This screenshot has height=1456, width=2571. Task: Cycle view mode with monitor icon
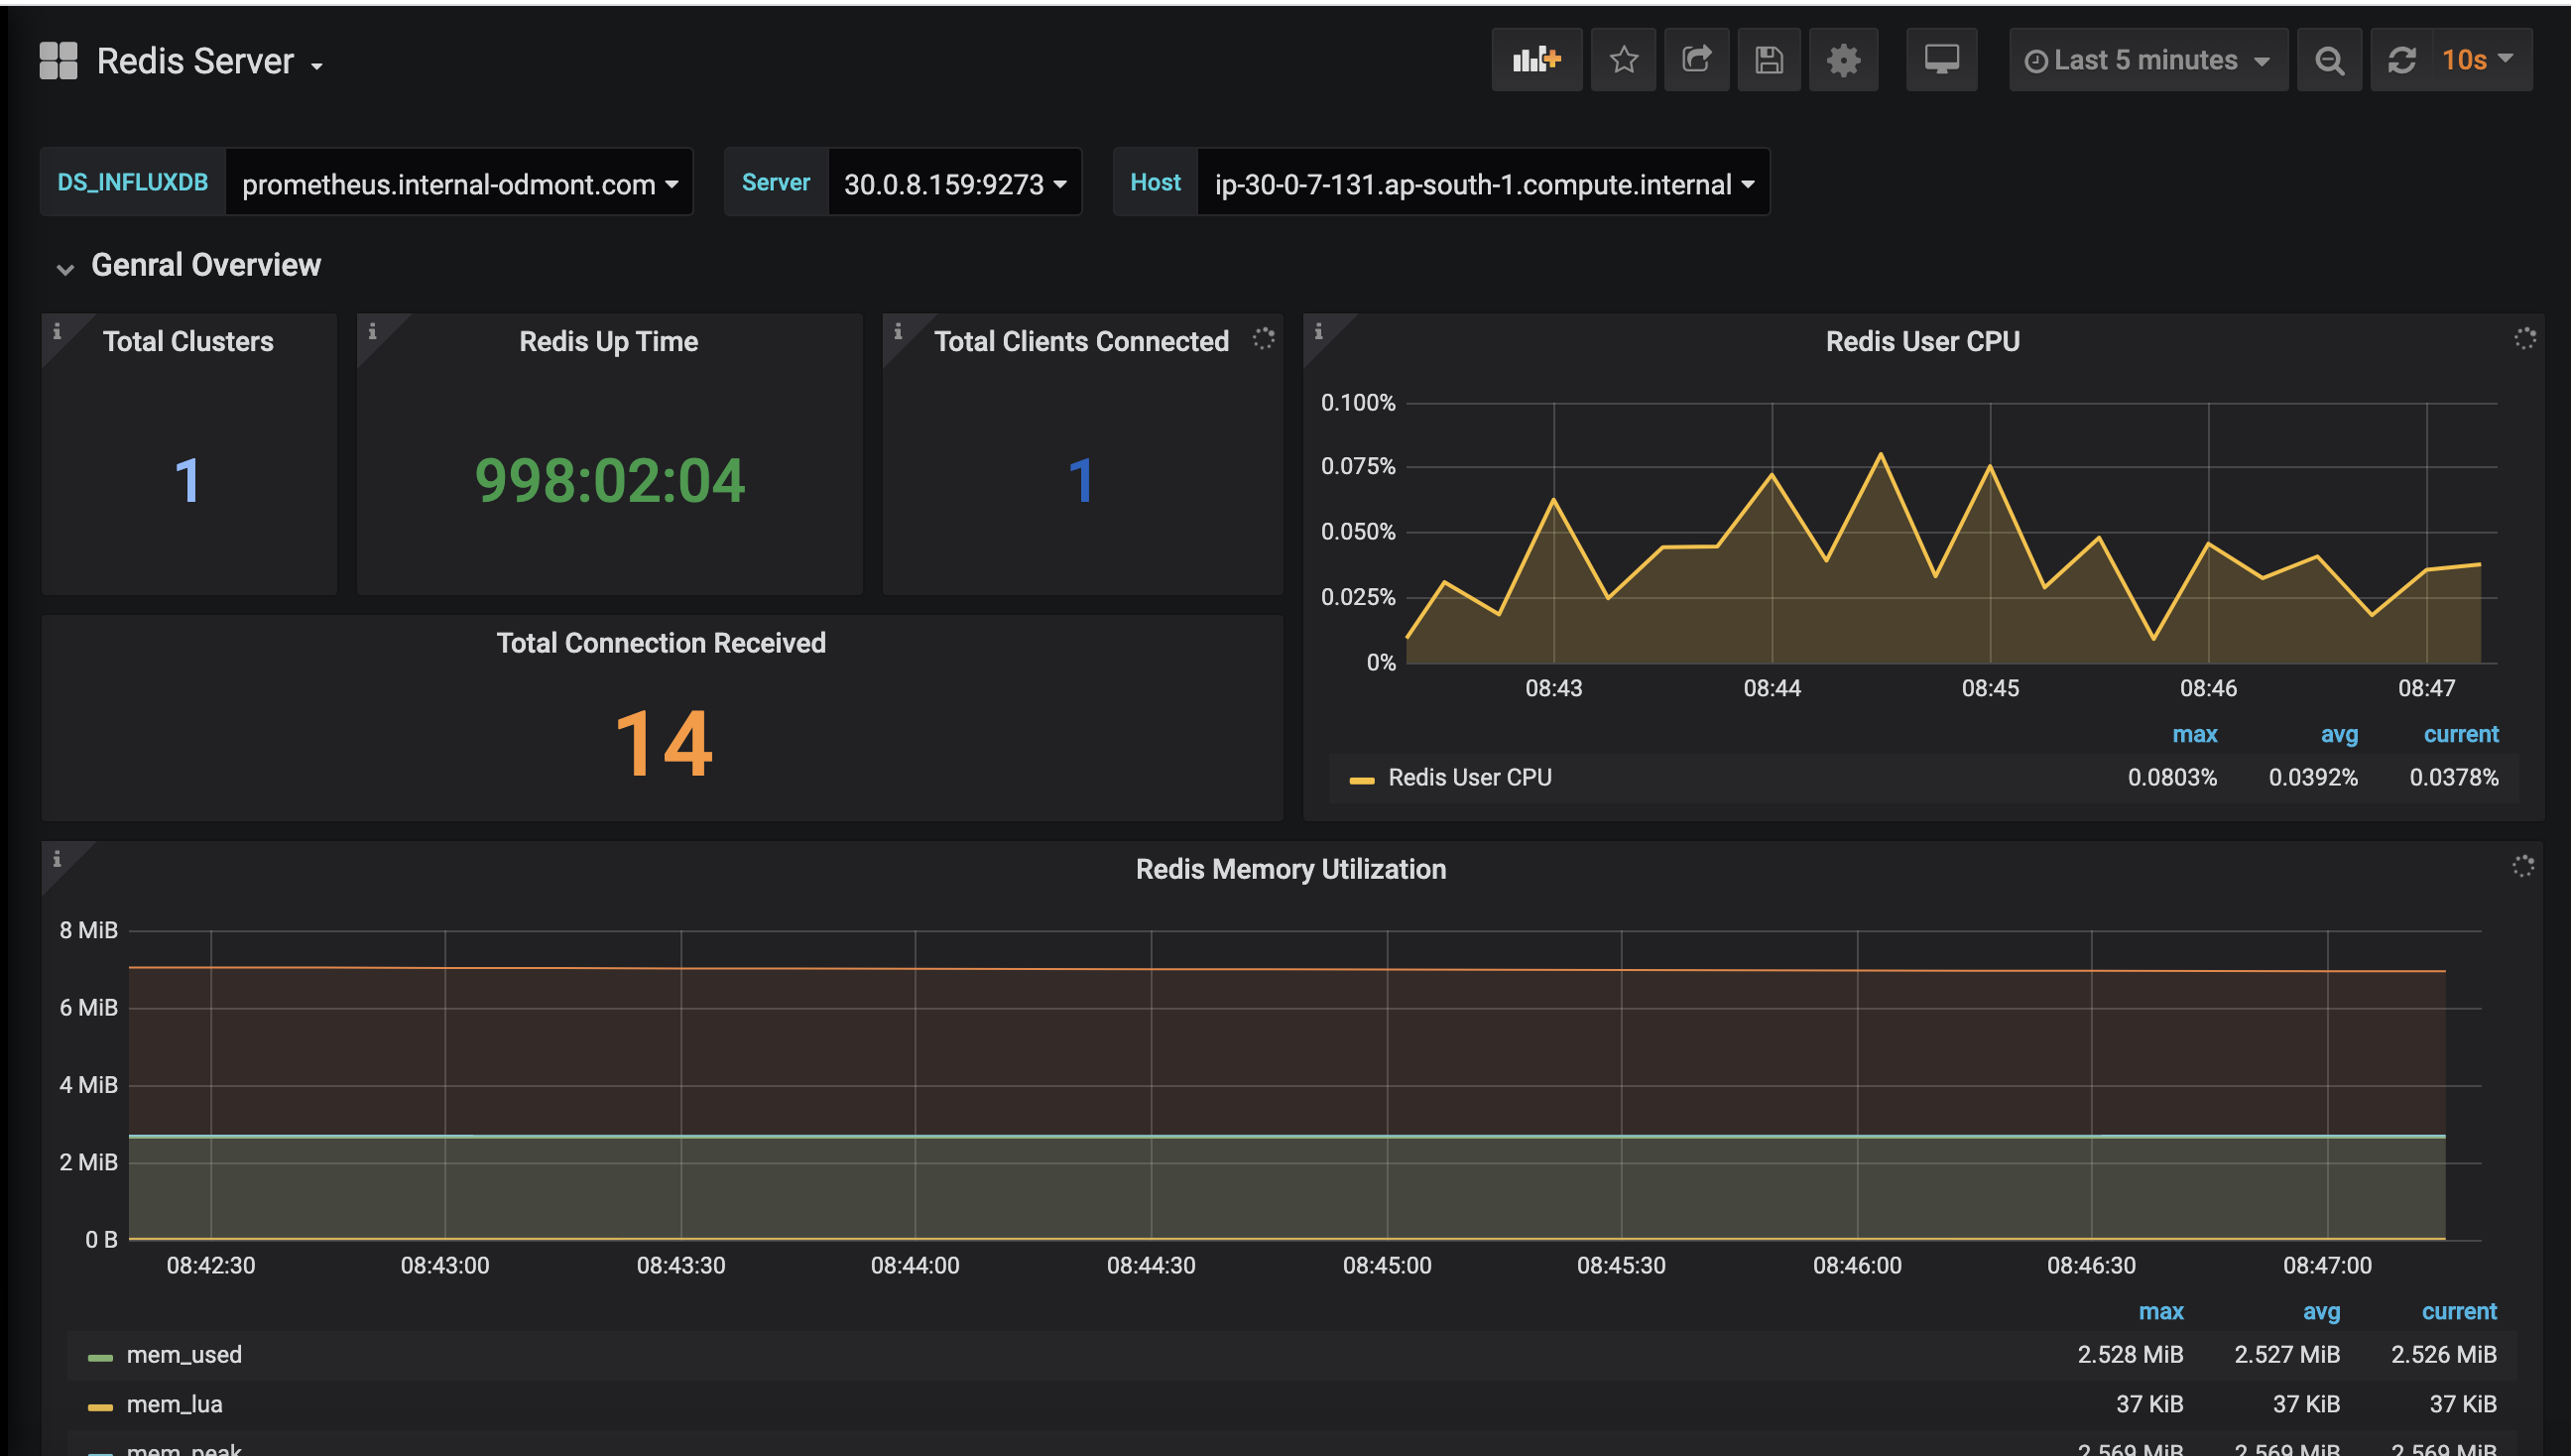tap(1941, 60)
